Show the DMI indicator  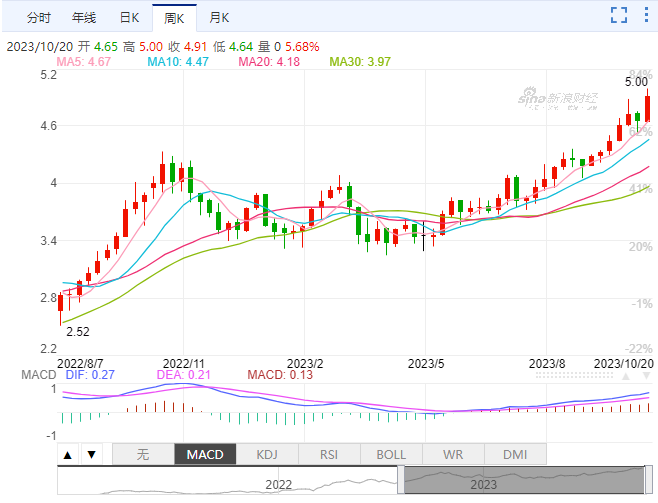click(x=513, y=454)
